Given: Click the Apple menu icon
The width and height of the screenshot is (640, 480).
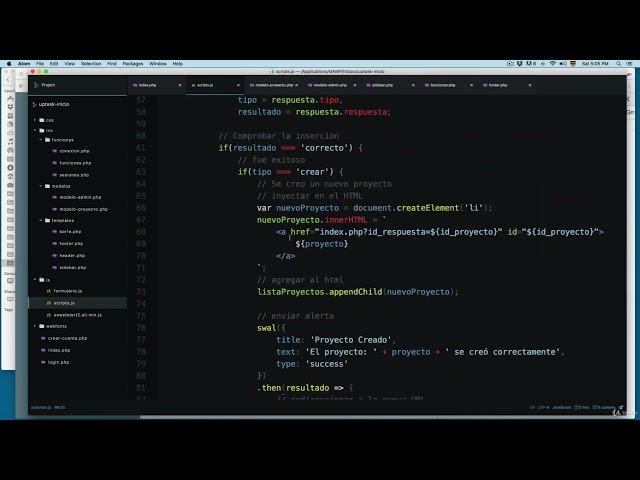Looking at the screenshot, I should tap(11, 63).
